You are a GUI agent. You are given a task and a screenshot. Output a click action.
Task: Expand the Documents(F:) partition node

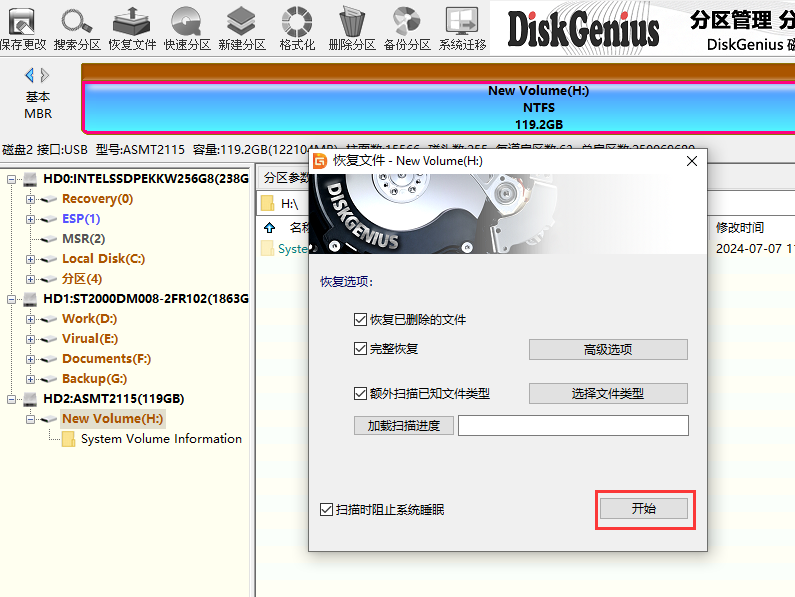coord(30,360)
